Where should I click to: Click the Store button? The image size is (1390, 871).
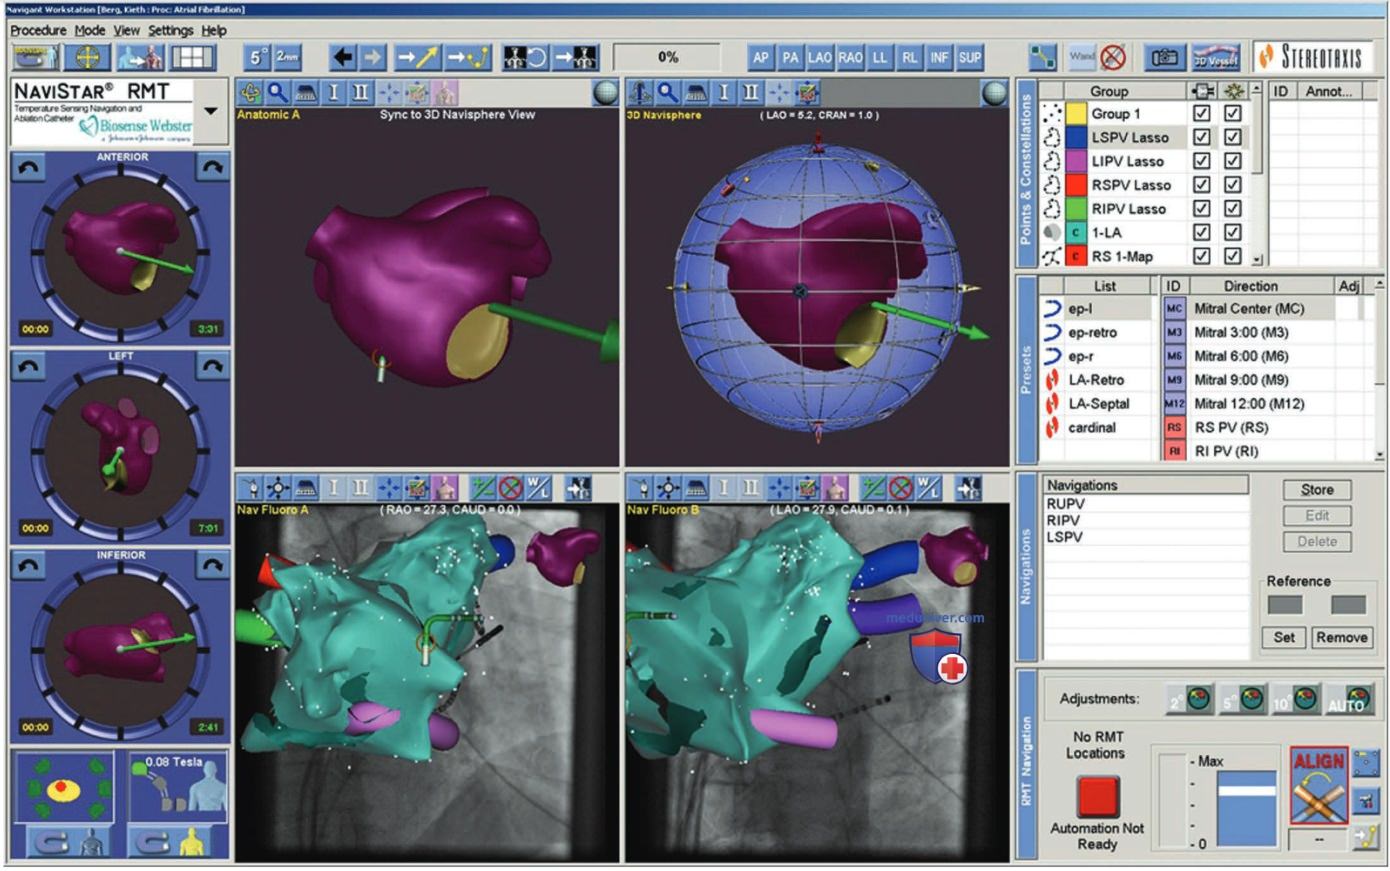pyautogui.click(x=1316, y=490)
